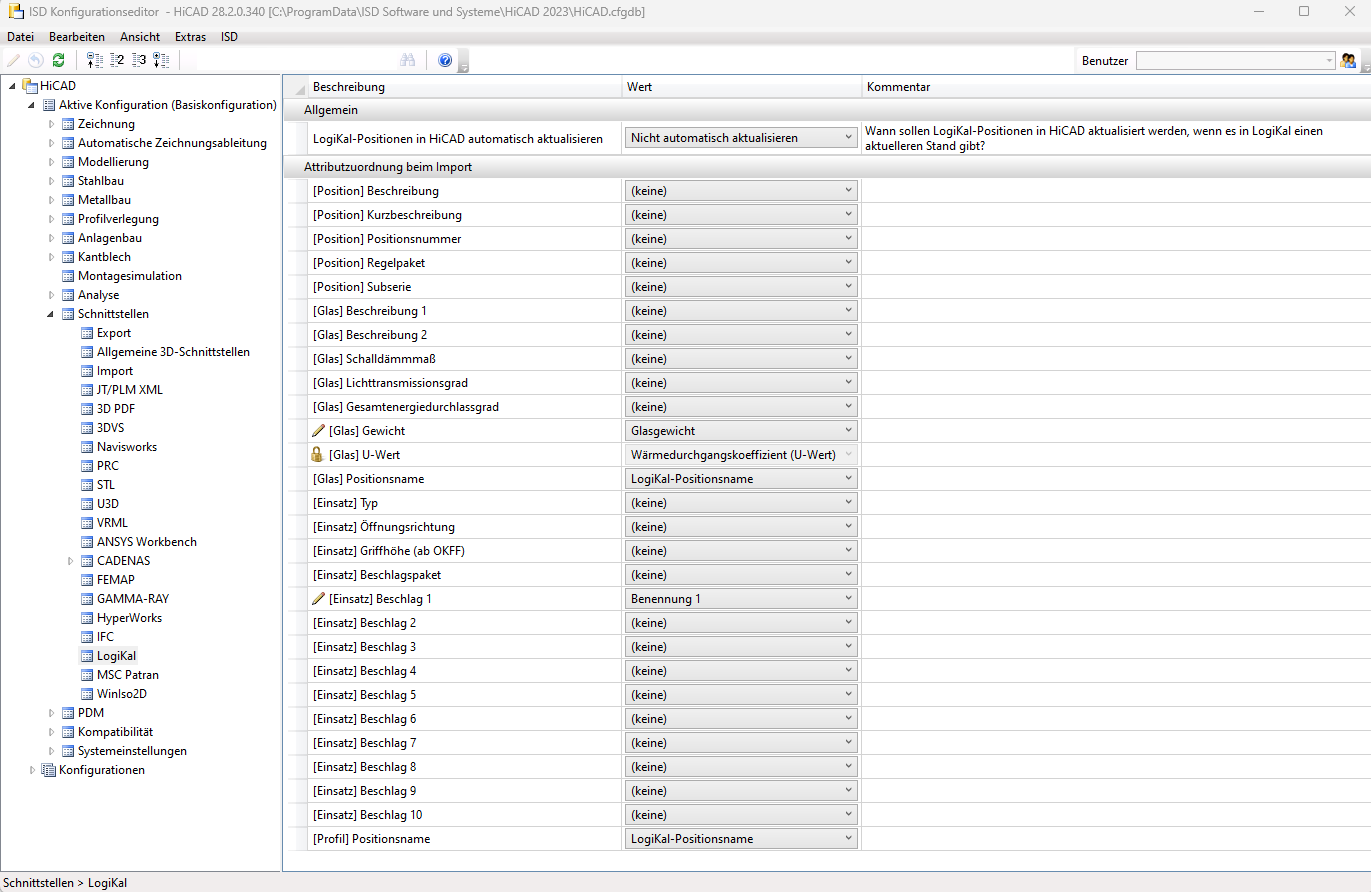Select the HyperWorks tree item
1371x892 pixels.
[129, 618]
